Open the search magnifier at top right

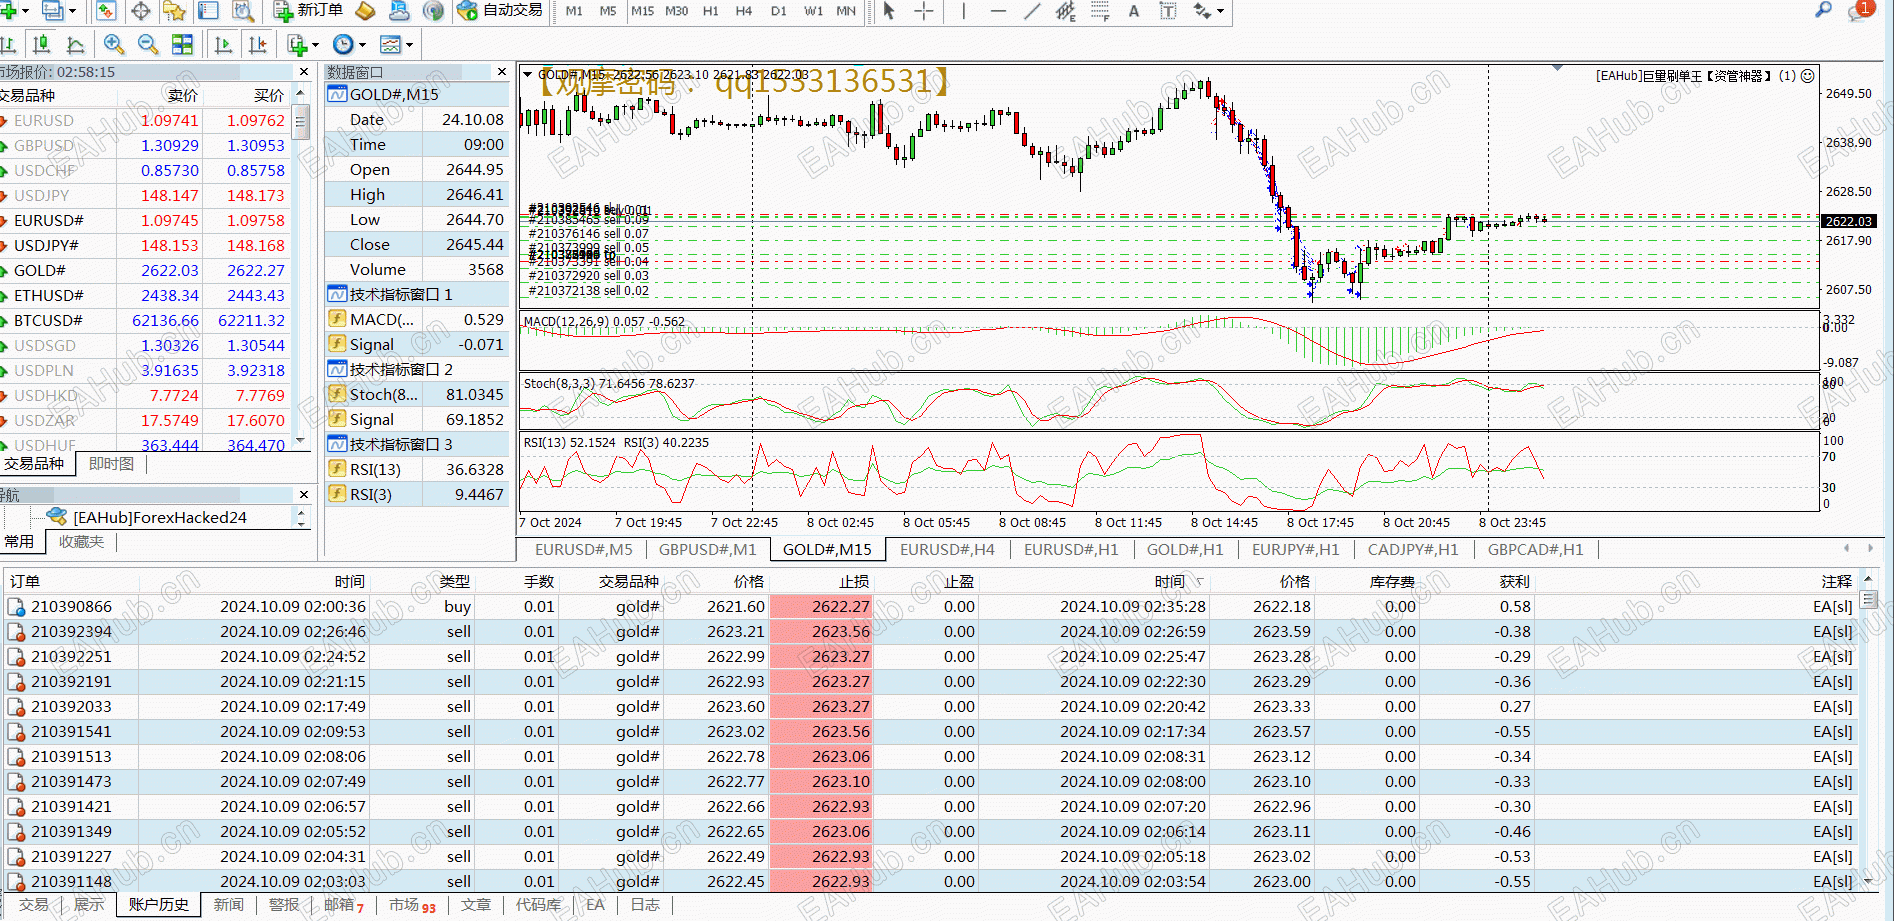pos(1823,10)
